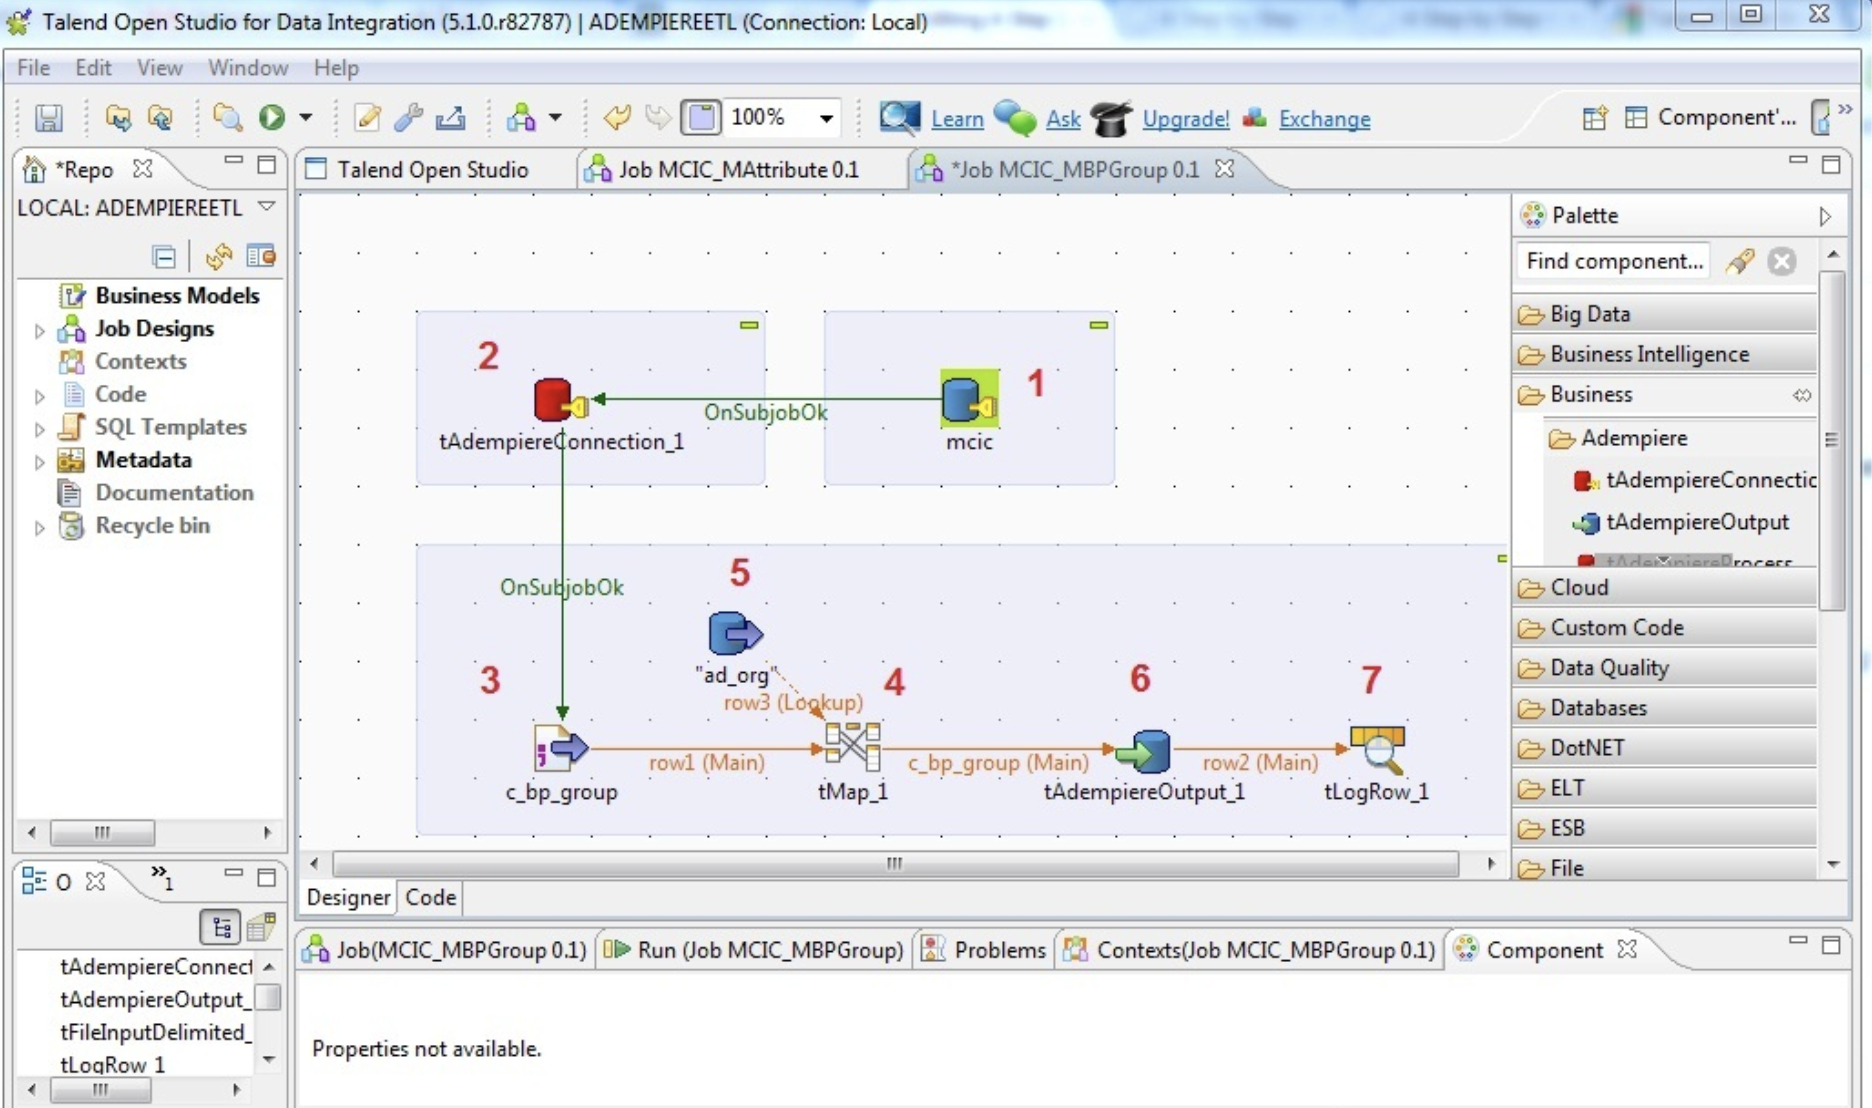Click the tAdempiereOutput_1 component
The image size is (1872, 1108).
(1143, 751)
